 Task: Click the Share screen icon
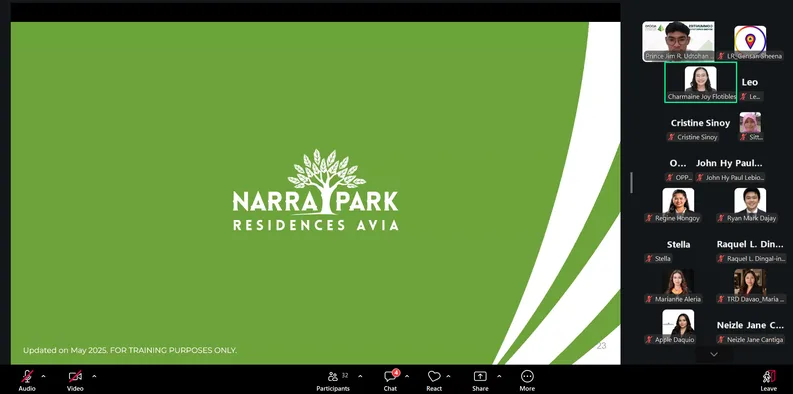pyautogui.click(x=479, y=377)
